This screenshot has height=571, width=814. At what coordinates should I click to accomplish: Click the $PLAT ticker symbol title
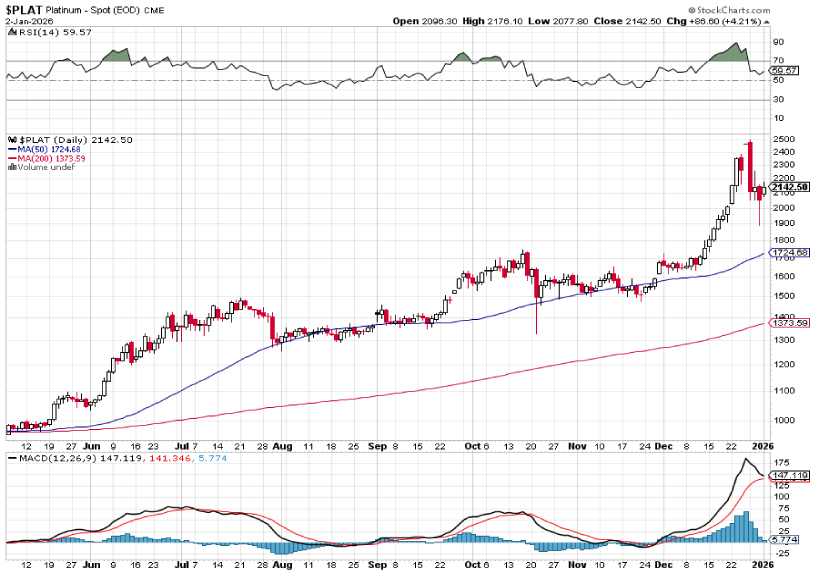[23, 9]
